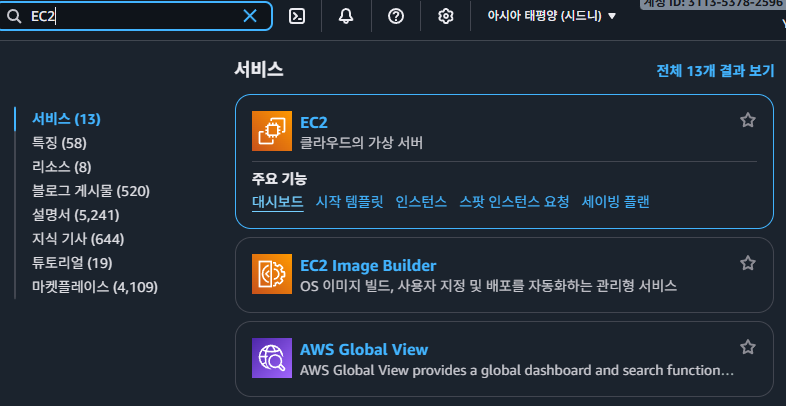The width and height of the screenshot is (786, 406).
Task: Favorite AWS Global View with star
Action: (747, 347)
